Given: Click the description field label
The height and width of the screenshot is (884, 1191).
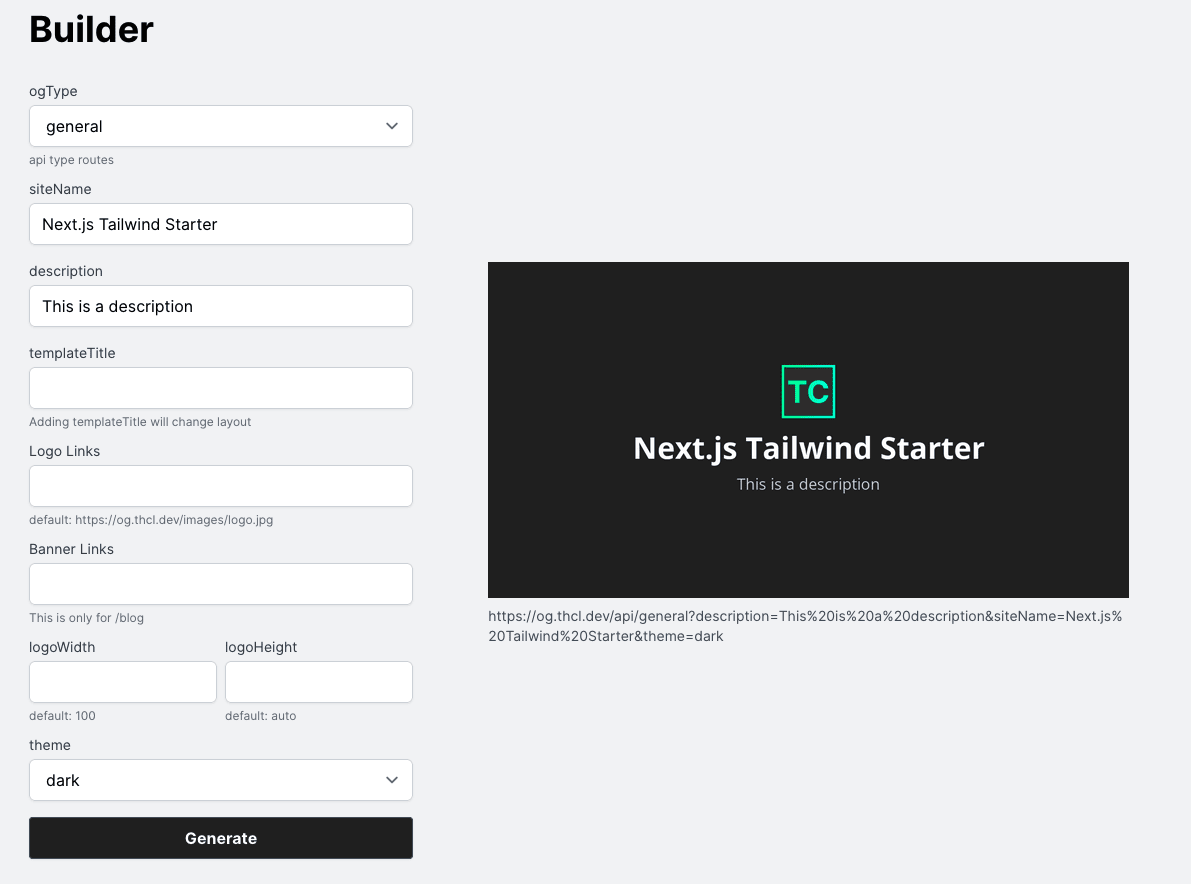Looking at the screenshot, I should click(x=66, y=271).
